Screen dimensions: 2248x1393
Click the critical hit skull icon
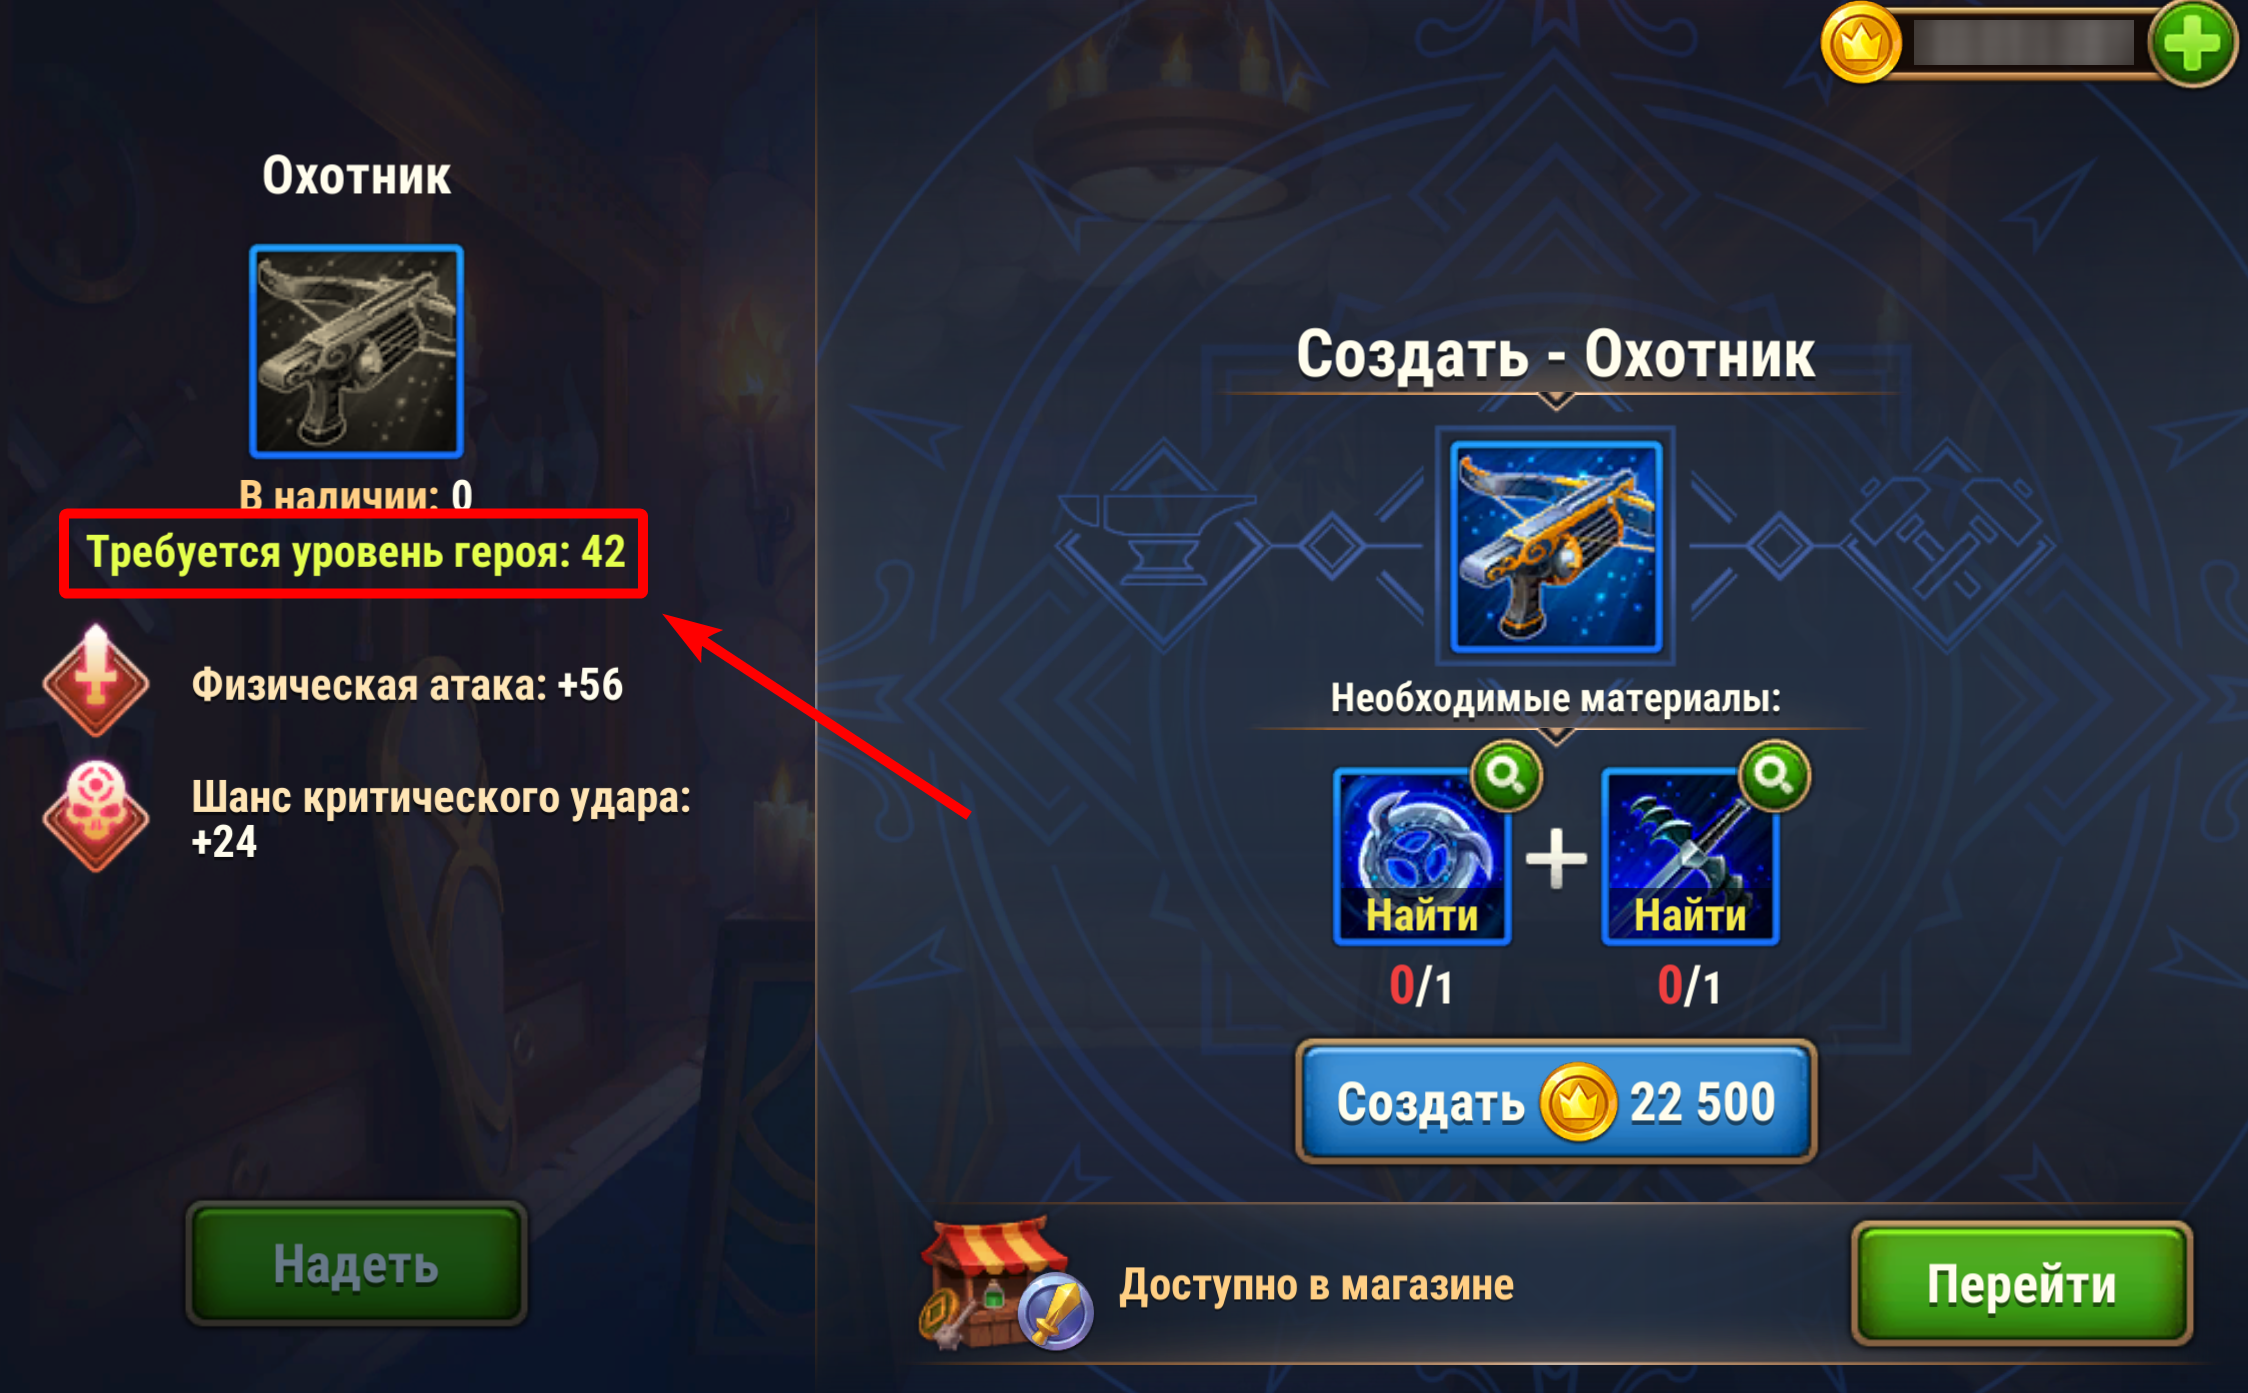click(95, 816)
